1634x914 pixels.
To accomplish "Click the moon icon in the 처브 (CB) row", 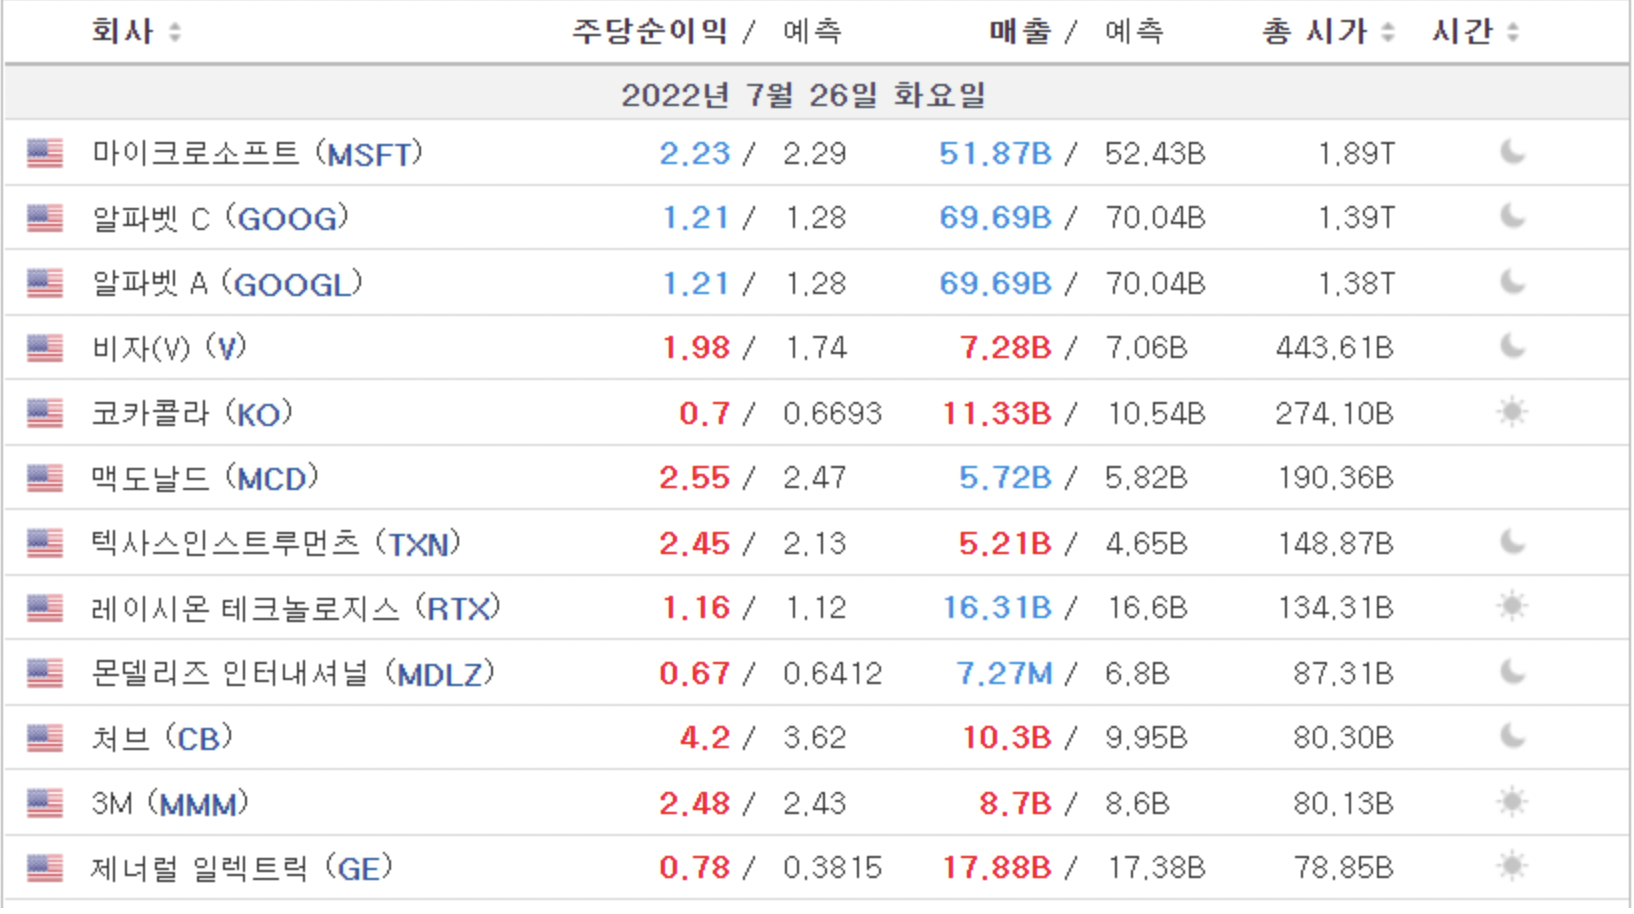I will click(x=1513, y=737).
